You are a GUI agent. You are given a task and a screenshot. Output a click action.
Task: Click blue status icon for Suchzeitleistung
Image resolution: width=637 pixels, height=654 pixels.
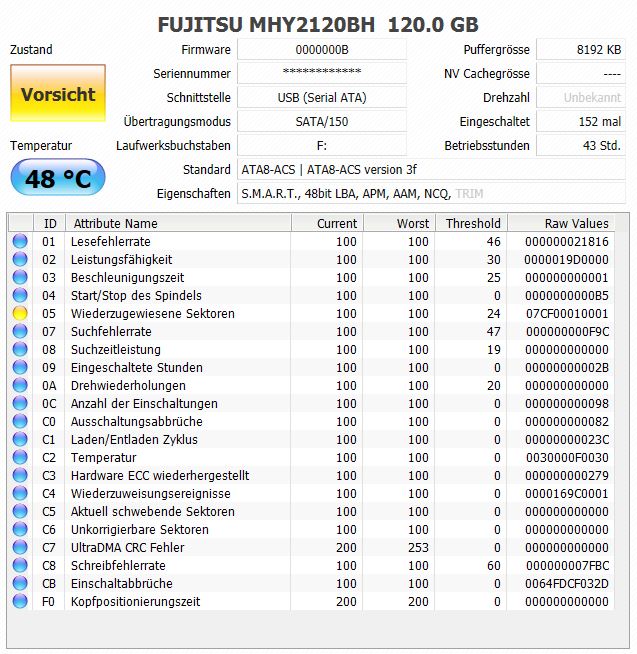[20, 350]
